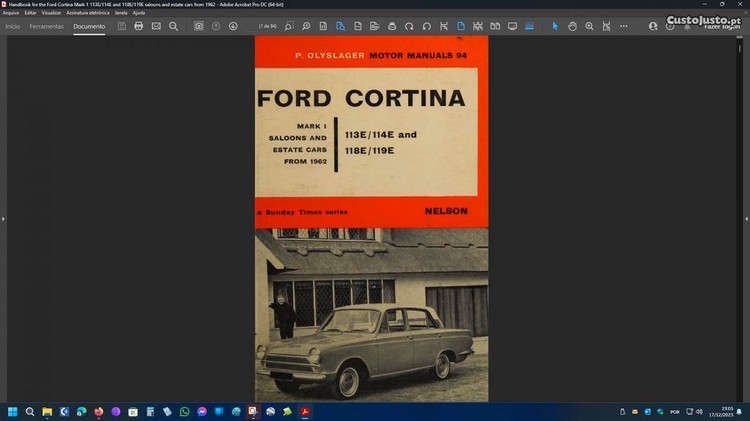Expand the right tools pane
The height and width of the screenshot is (421, 750).
746,218
